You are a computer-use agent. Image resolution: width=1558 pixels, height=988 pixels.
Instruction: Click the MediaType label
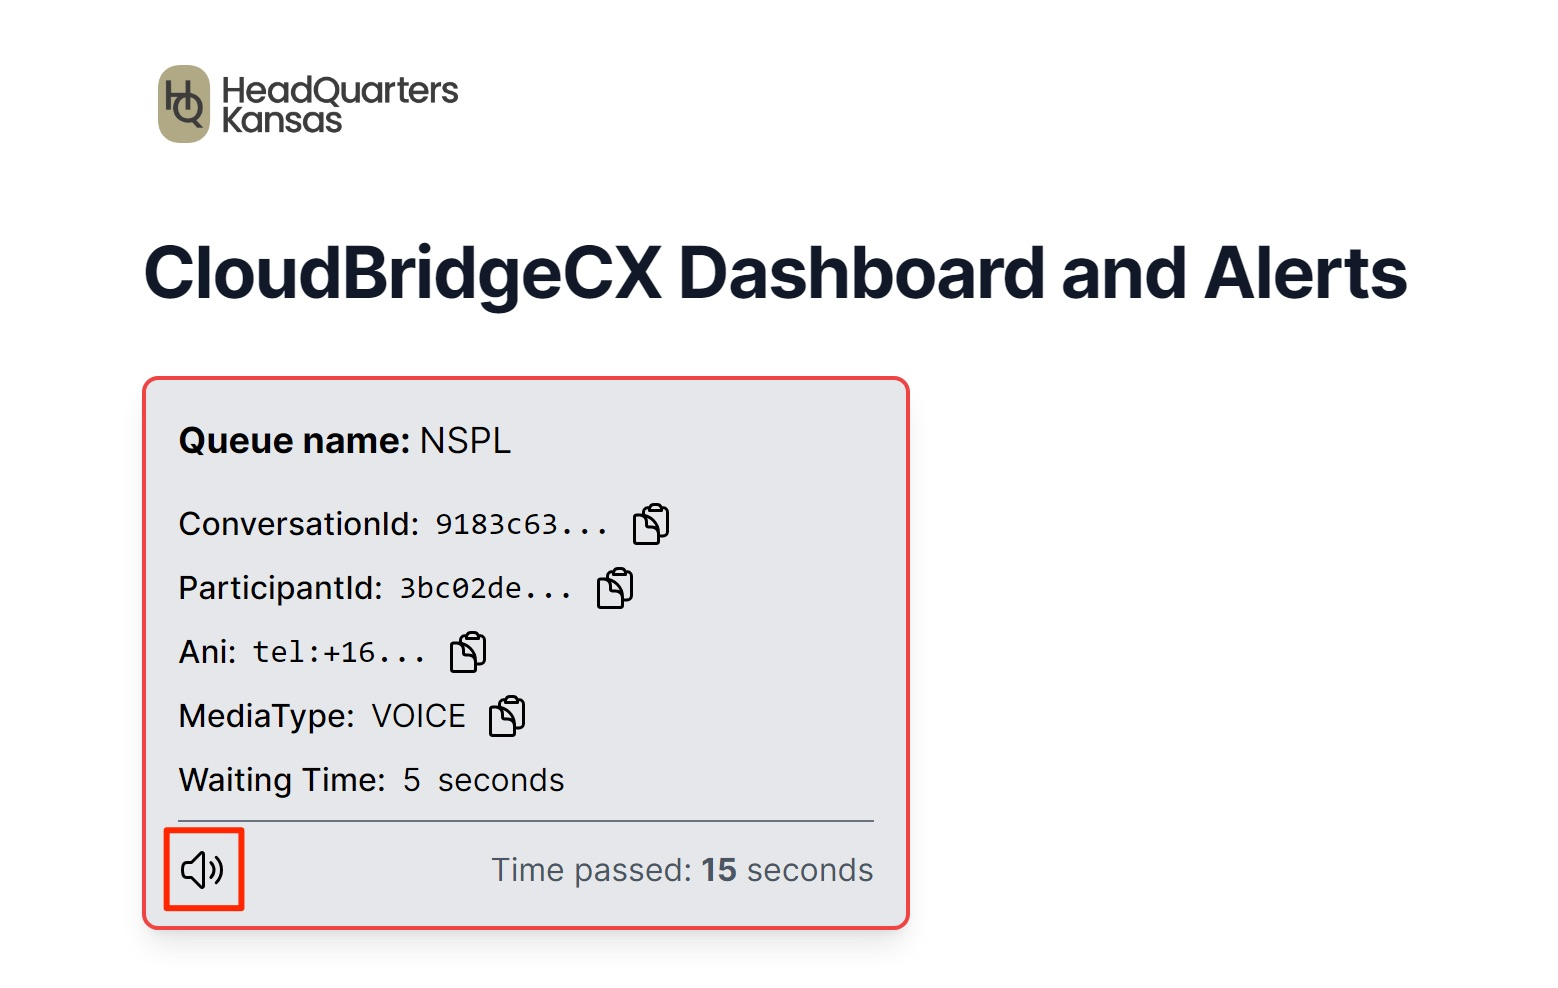pyautogui.click(x=266, y=716)
